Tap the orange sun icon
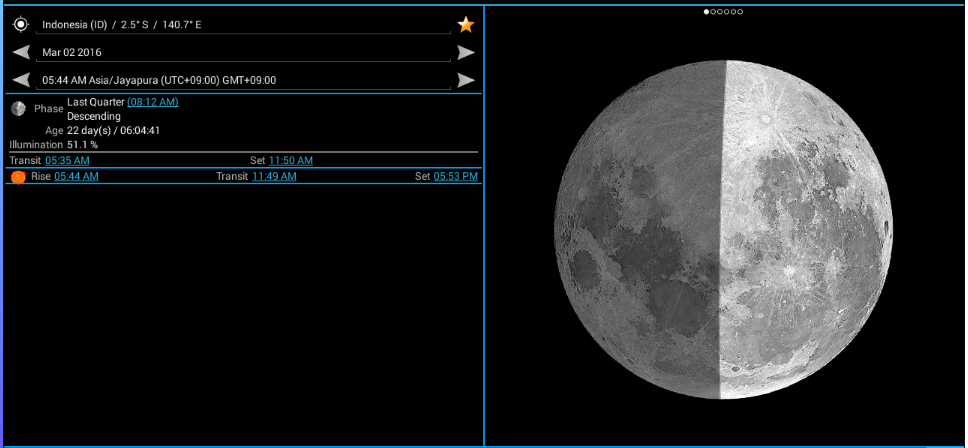This screenshot has width=968, height=448. [x=19, y=177]
